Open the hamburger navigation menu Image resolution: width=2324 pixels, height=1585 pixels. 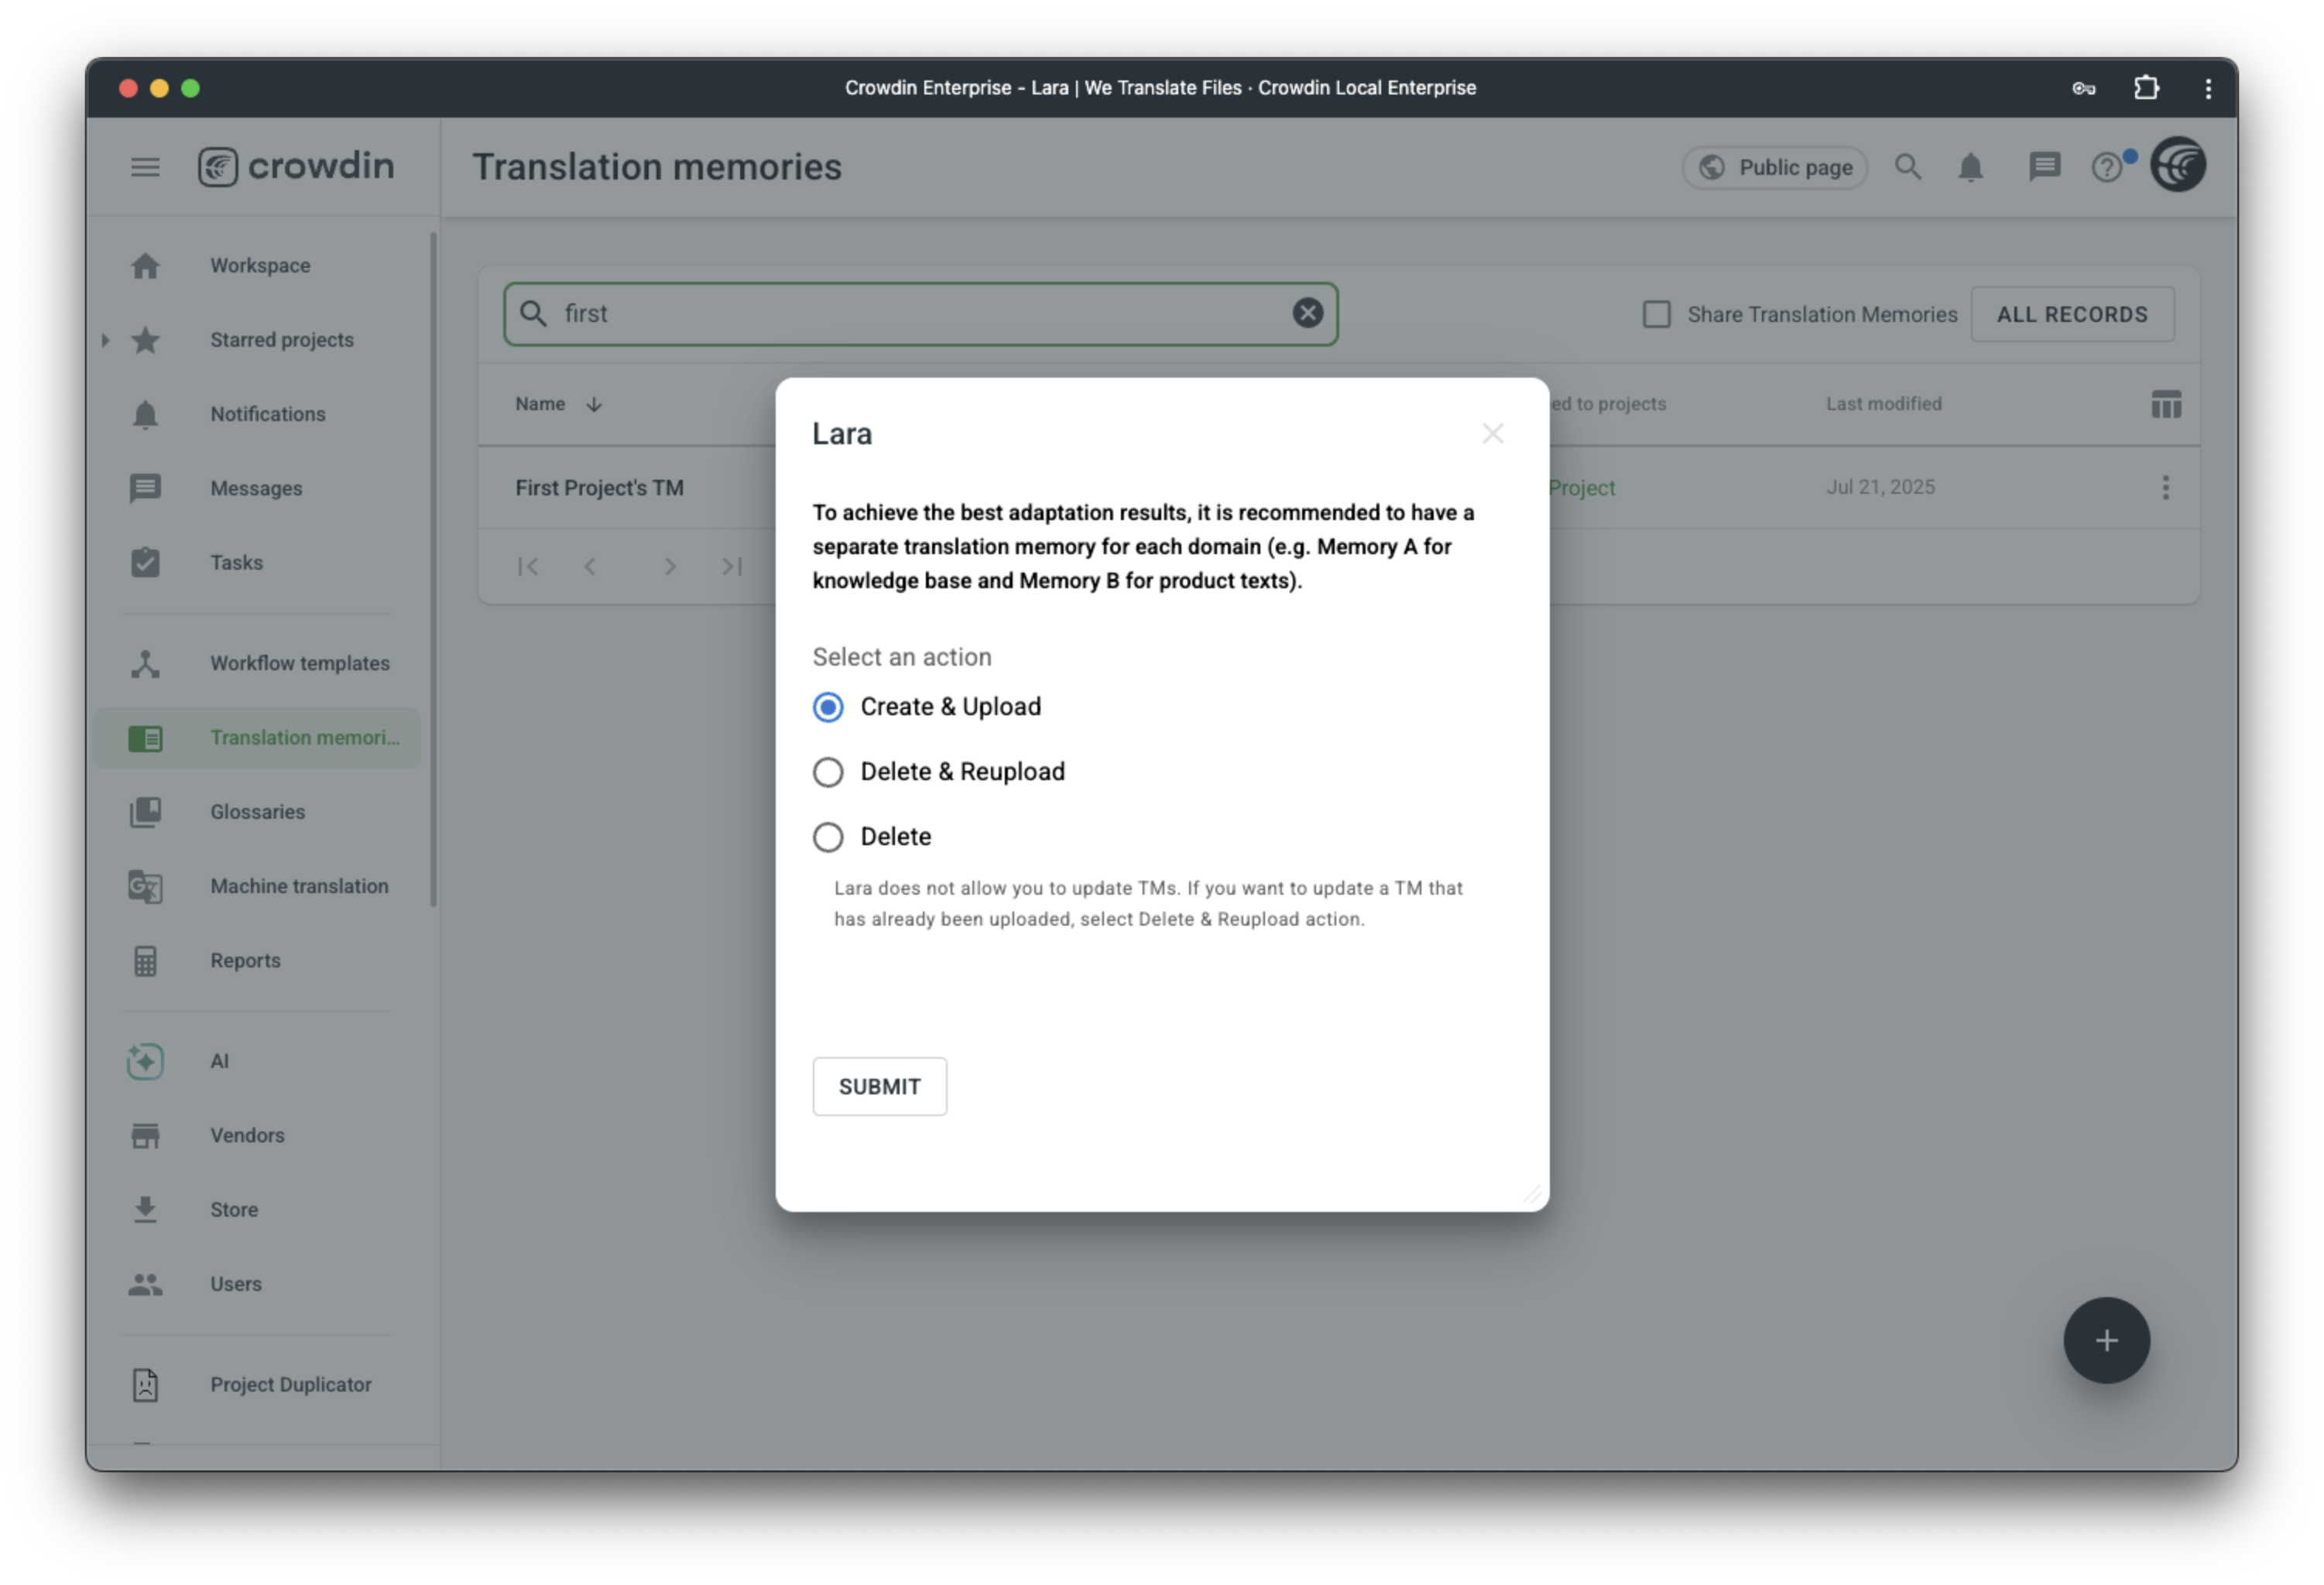point(145,167)
